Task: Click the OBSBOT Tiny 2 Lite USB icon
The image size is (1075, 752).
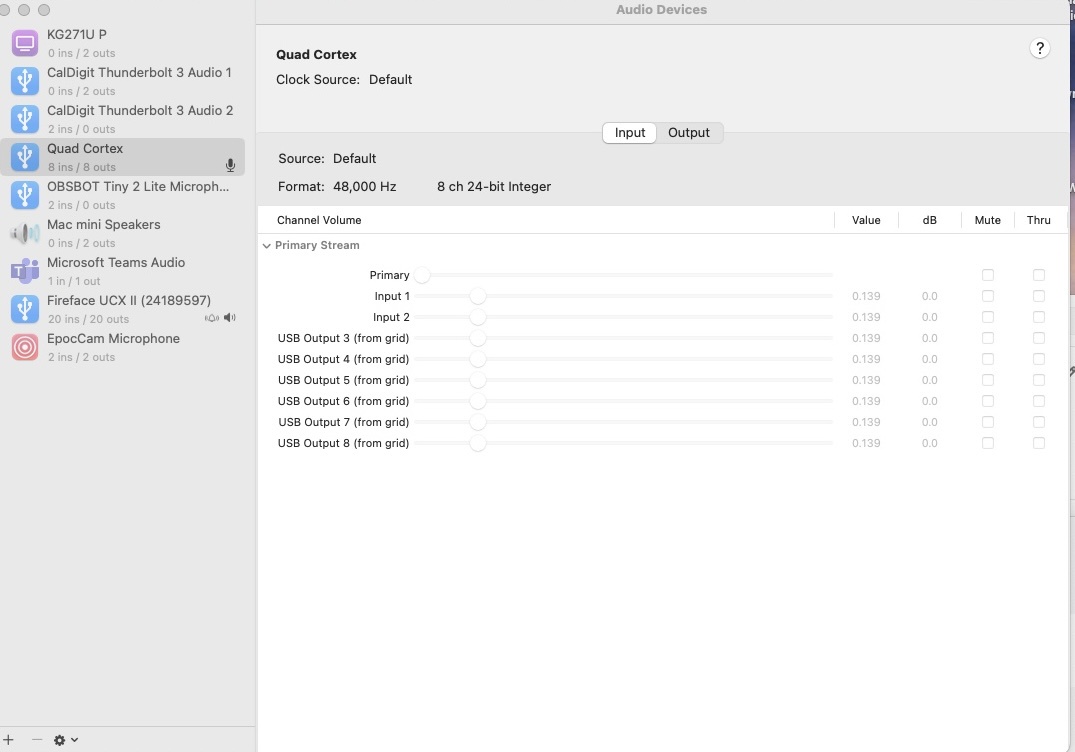Action: point(25,195)
